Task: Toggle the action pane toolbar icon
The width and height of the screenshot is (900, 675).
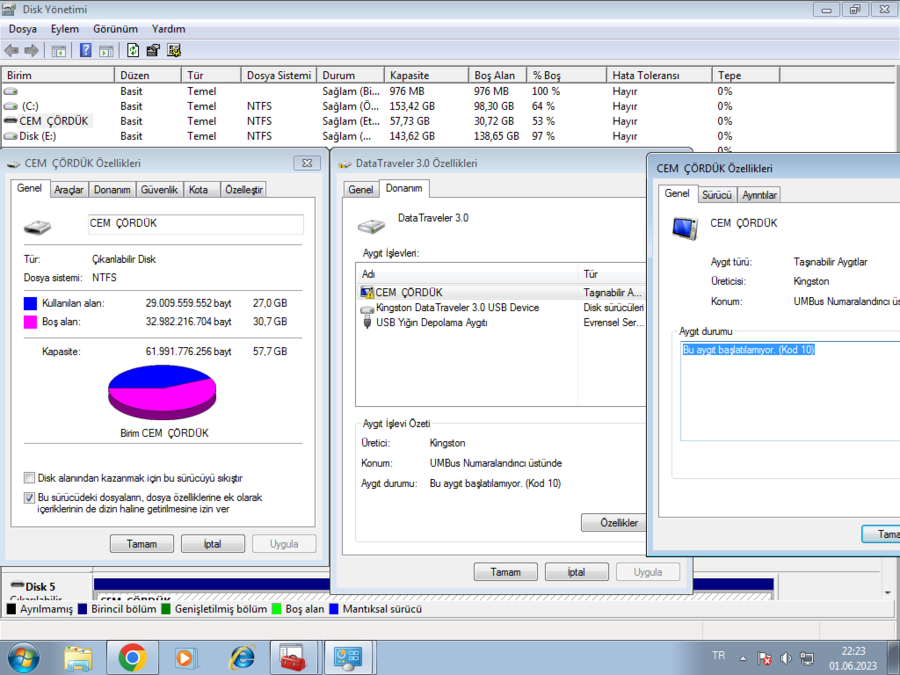Action: click(x=106, y=51)
